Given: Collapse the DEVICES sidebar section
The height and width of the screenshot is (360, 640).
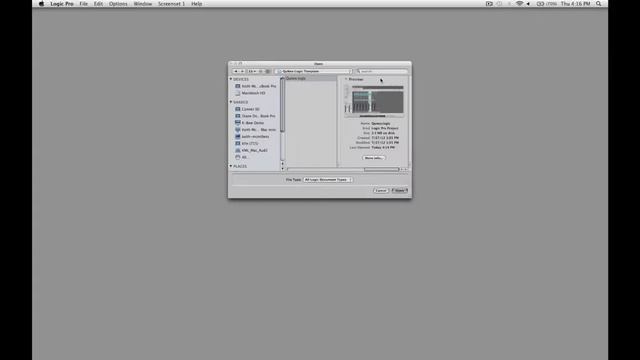Looking at the screenshot, I should pos(231,79).
